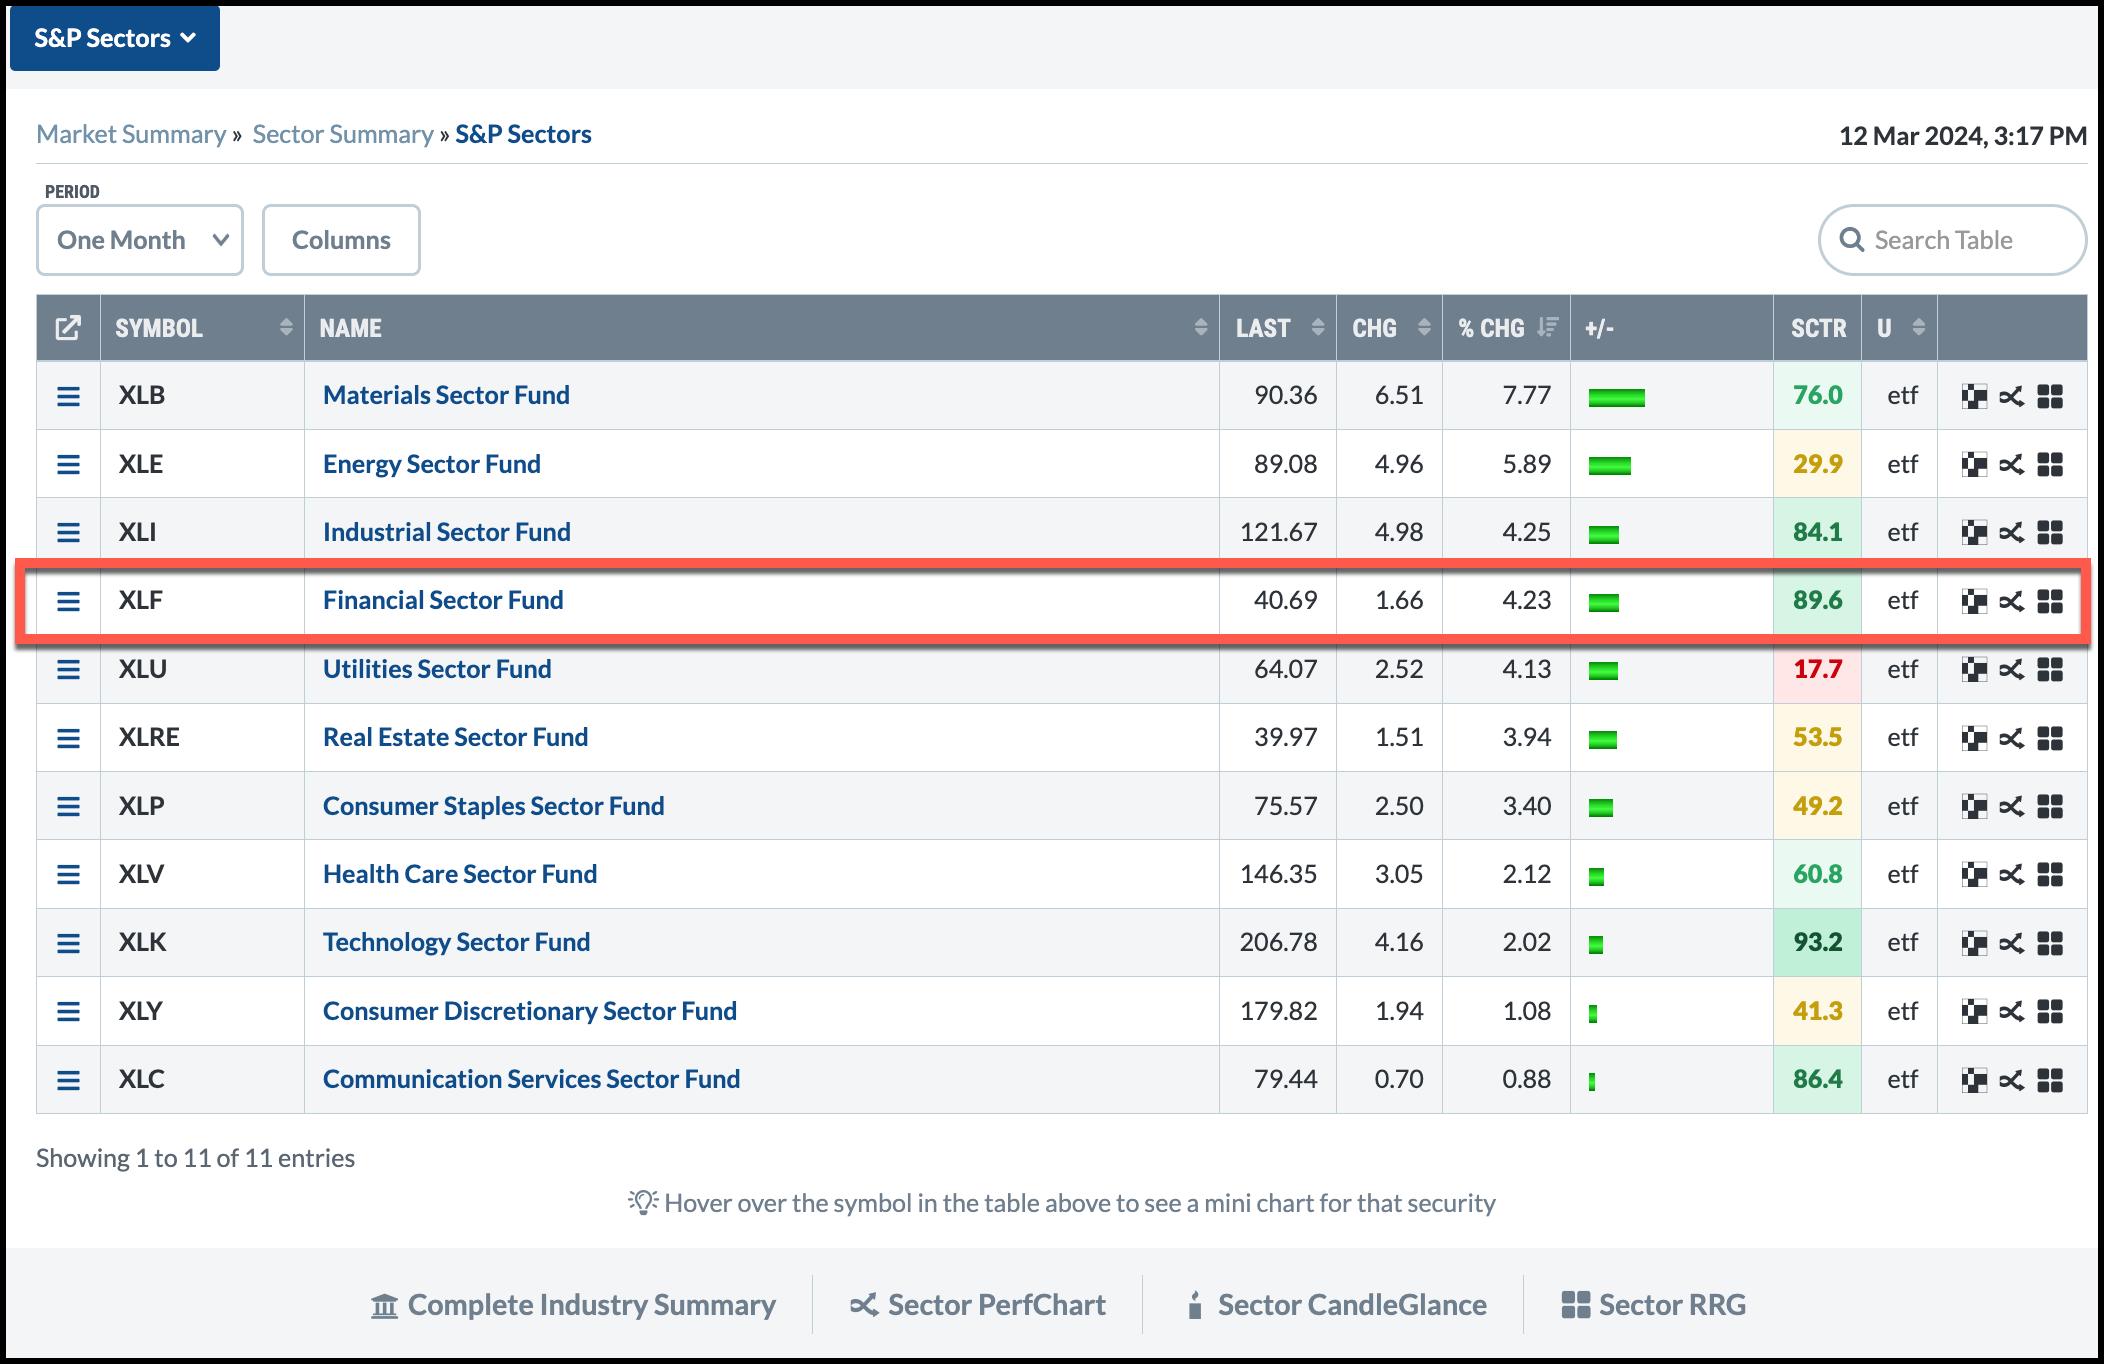Open hamburger menu for XLRE row
Viewport: 2104px width, 1364px height.
pyautogui.click(x=68, y=738)
